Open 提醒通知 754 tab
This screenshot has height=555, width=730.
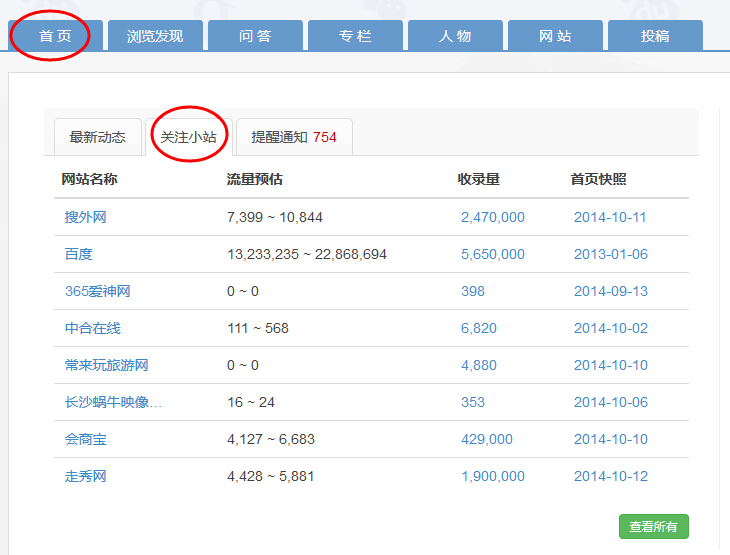294,137
